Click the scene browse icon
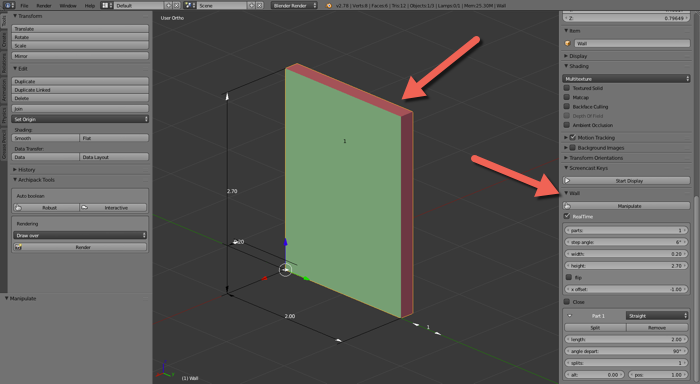 pyautogui.click(x=190, y=5)
